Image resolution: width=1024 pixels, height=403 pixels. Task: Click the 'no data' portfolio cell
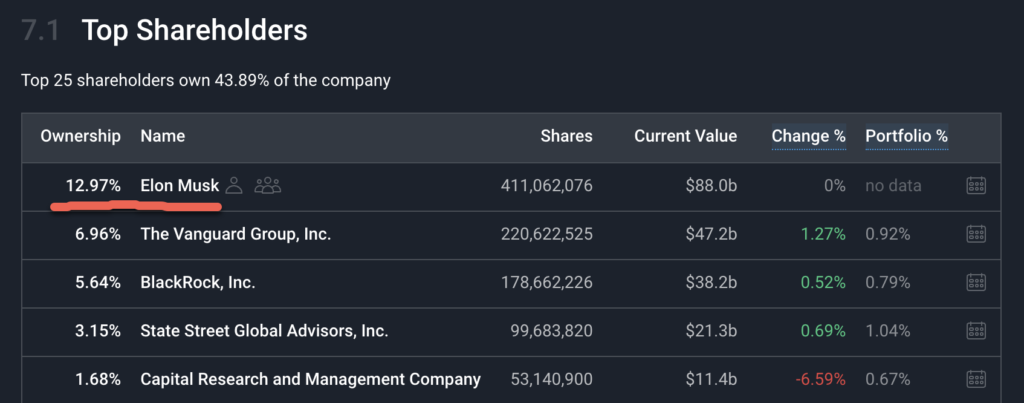(x=893, y=186)
